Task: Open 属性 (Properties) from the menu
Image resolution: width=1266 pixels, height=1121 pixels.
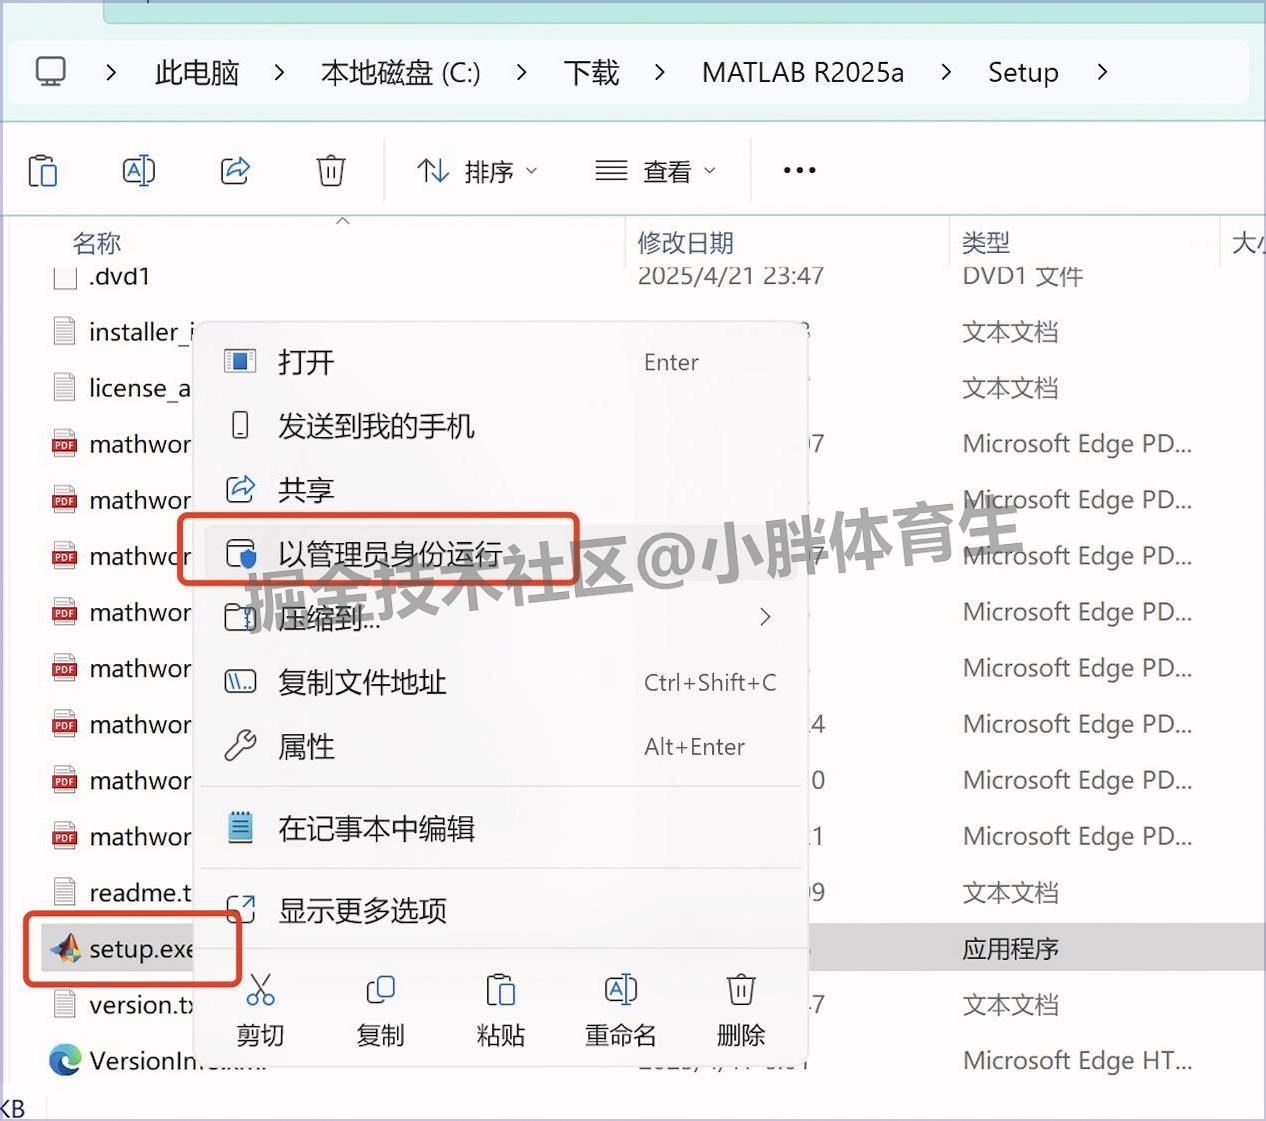Action: click(306, 746)
